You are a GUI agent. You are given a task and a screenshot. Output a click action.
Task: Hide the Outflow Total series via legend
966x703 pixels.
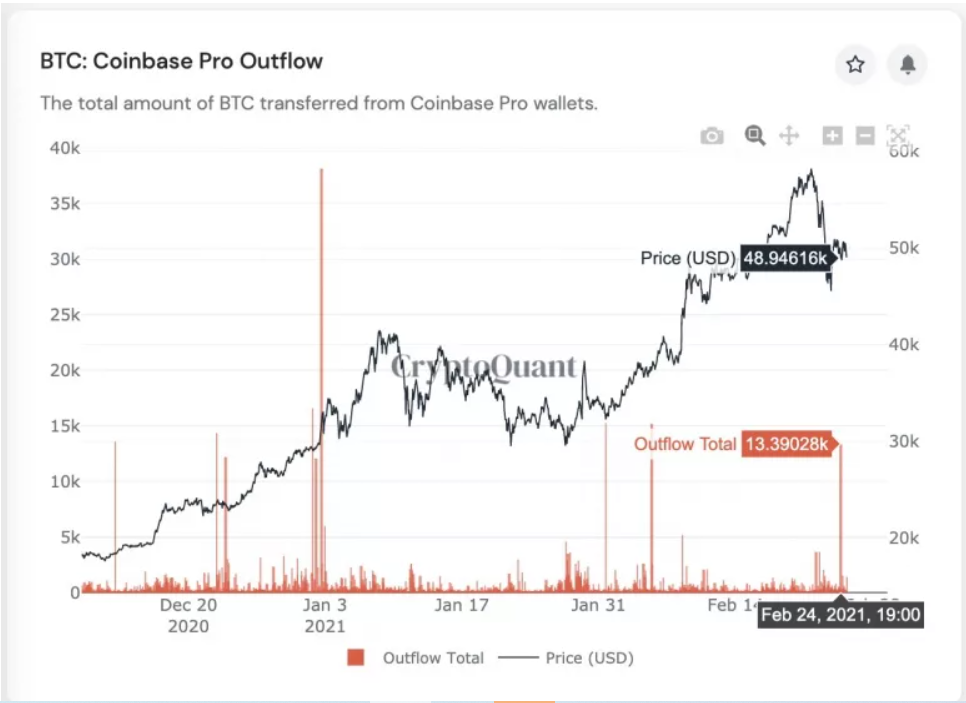point(432,658)
